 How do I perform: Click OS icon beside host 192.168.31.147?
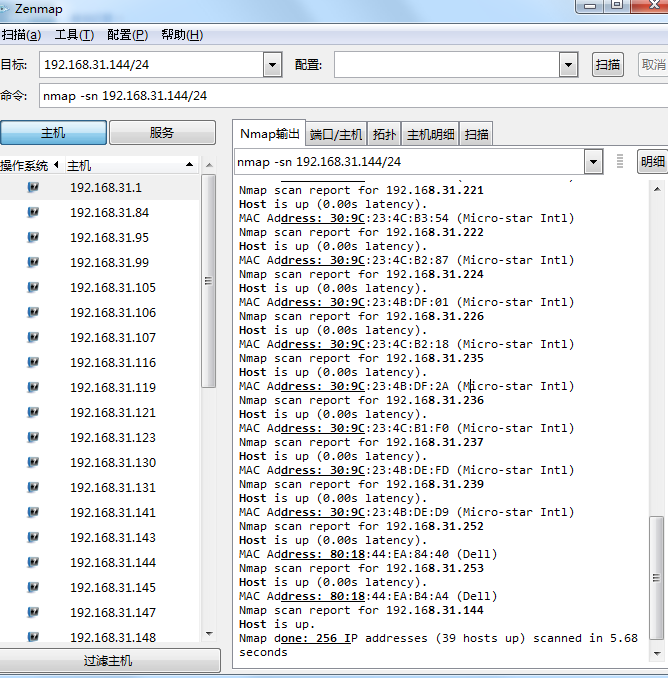click(33, 612)
